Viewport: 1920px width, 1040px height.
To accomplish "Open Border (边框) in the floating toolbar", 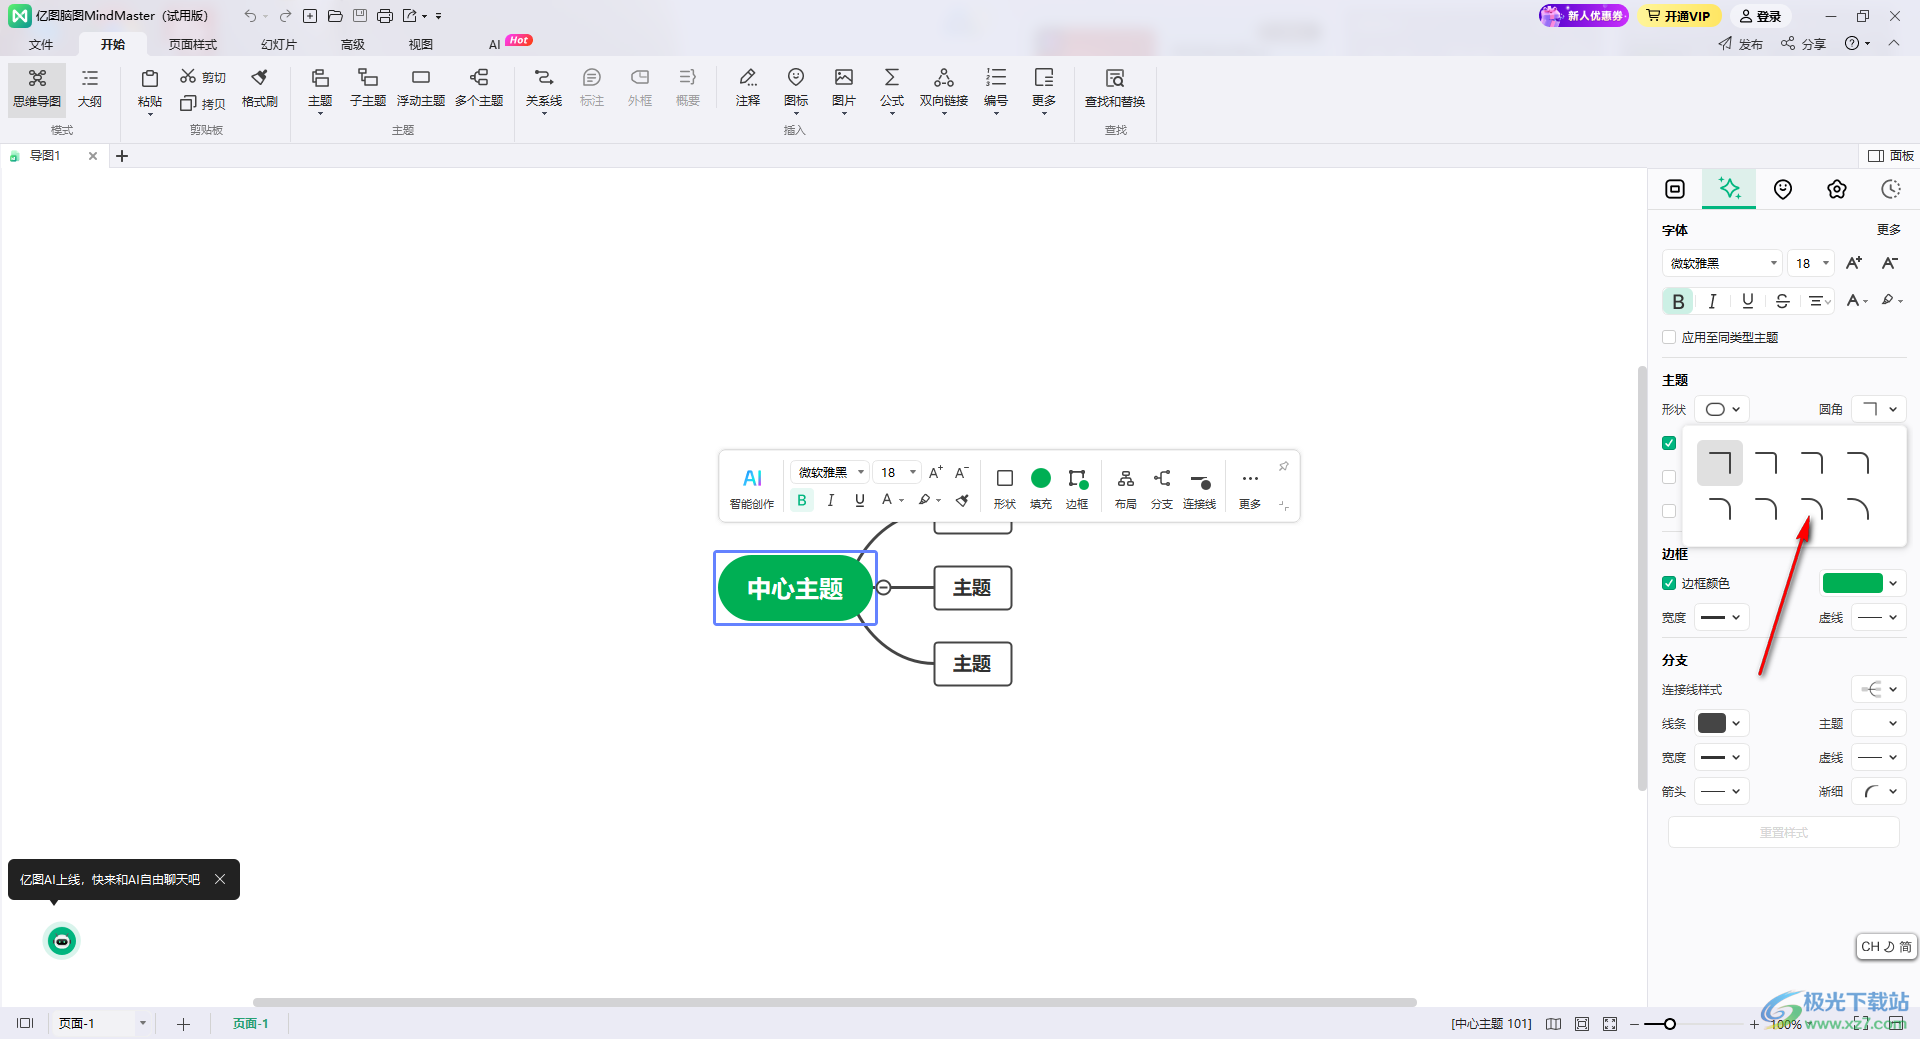I will (1077, 488).
